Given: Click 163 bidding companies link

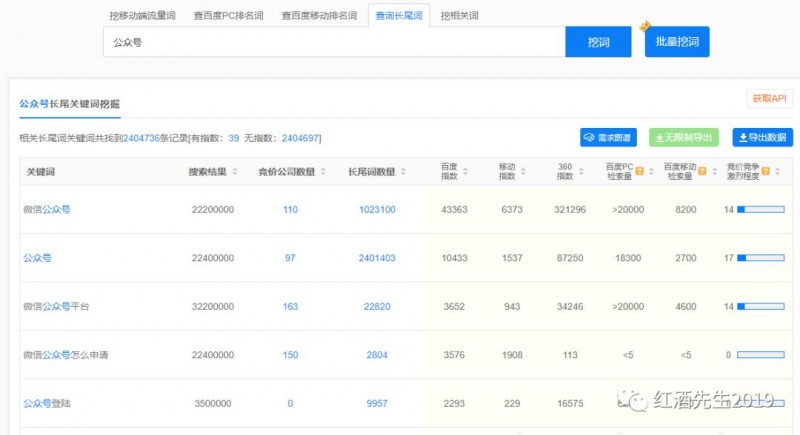Looking at the screenshot, I should tap(290, 306).
